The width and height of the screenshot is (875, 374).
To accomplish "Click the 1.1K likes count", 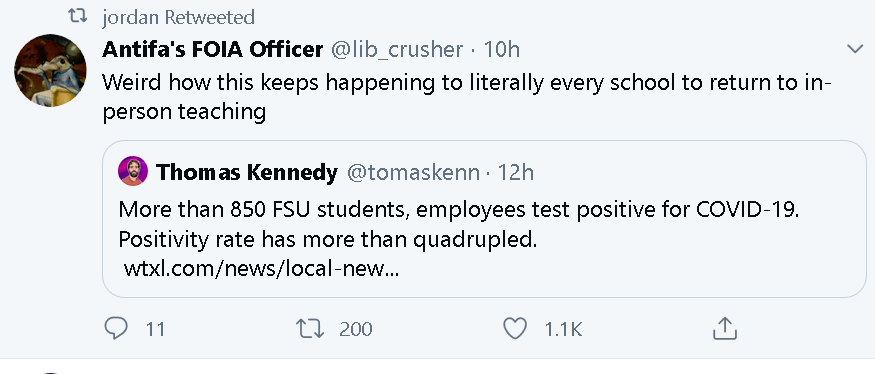I will [563, 329].
